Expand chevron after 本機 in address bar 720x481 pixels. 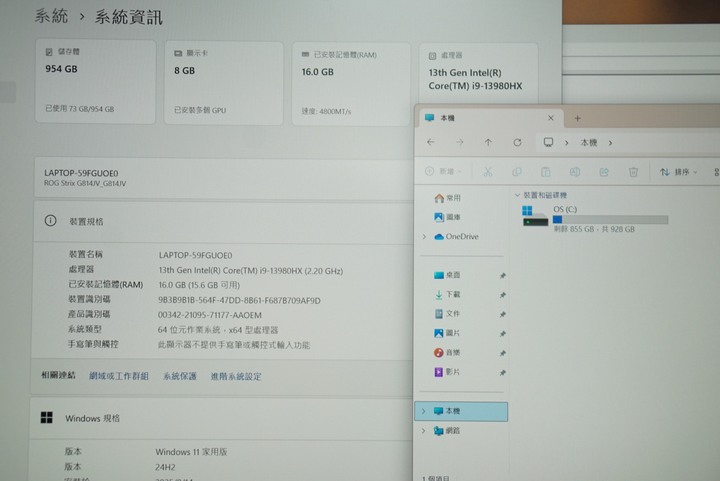point(610,143)
